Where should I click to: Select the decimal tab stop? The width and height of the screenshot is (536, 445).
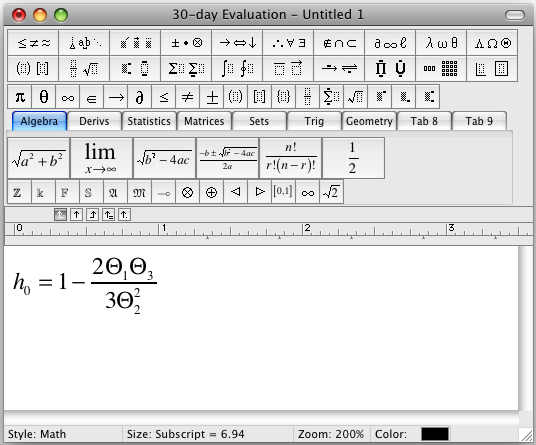(124, 215)
